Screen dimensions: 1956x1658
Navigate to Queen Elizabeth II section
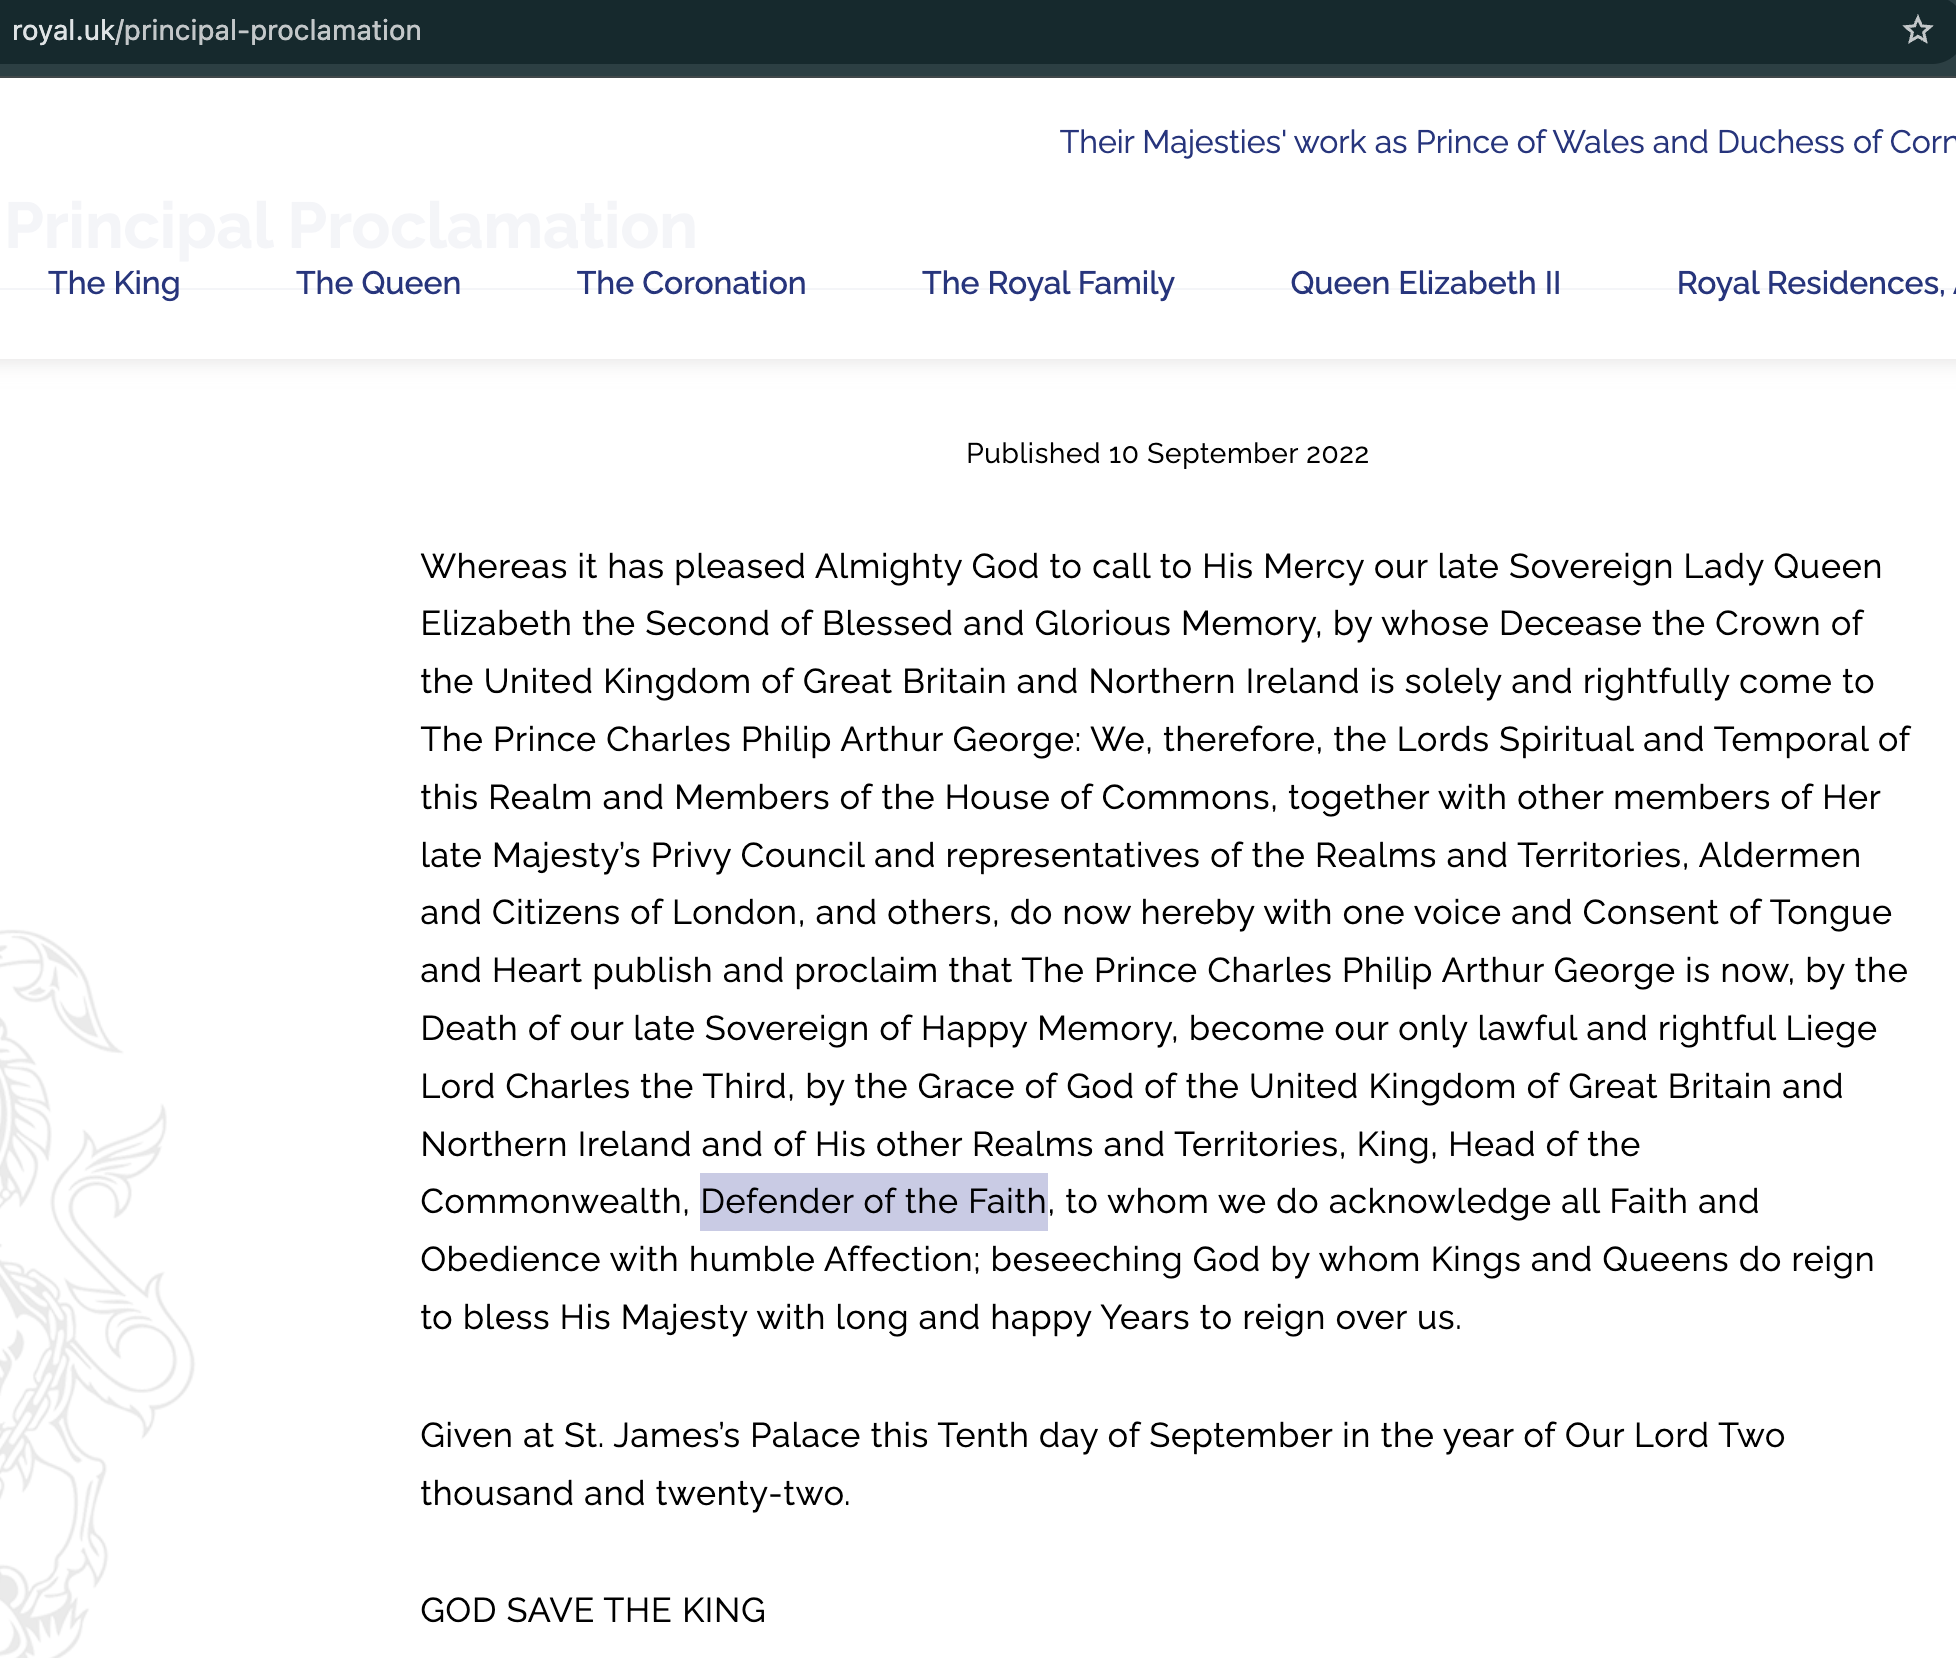[1425, 283]
